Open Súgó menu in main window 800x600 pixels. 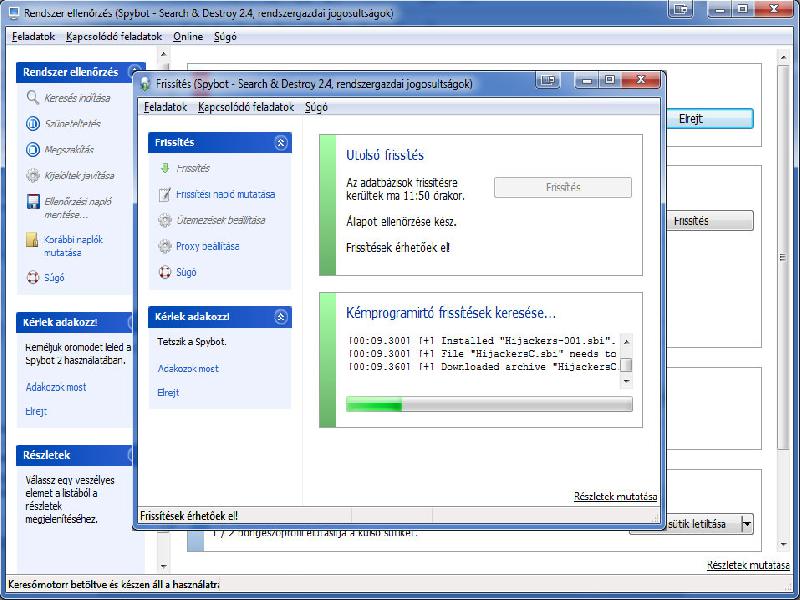[225, 37]
